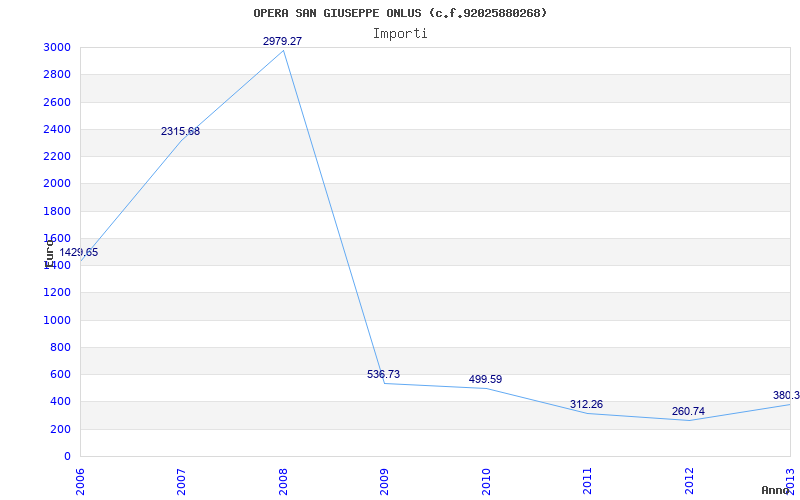This screenshot has height=500, width=800.
Task: Select the 499.59 data label
Action: [x=485, y=380]
